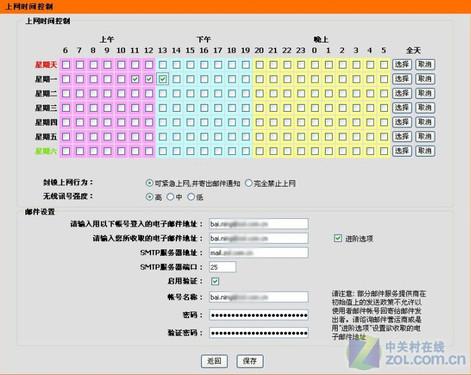
Task: Click the SMTP port field showing 25
Action: coord(223,267)
